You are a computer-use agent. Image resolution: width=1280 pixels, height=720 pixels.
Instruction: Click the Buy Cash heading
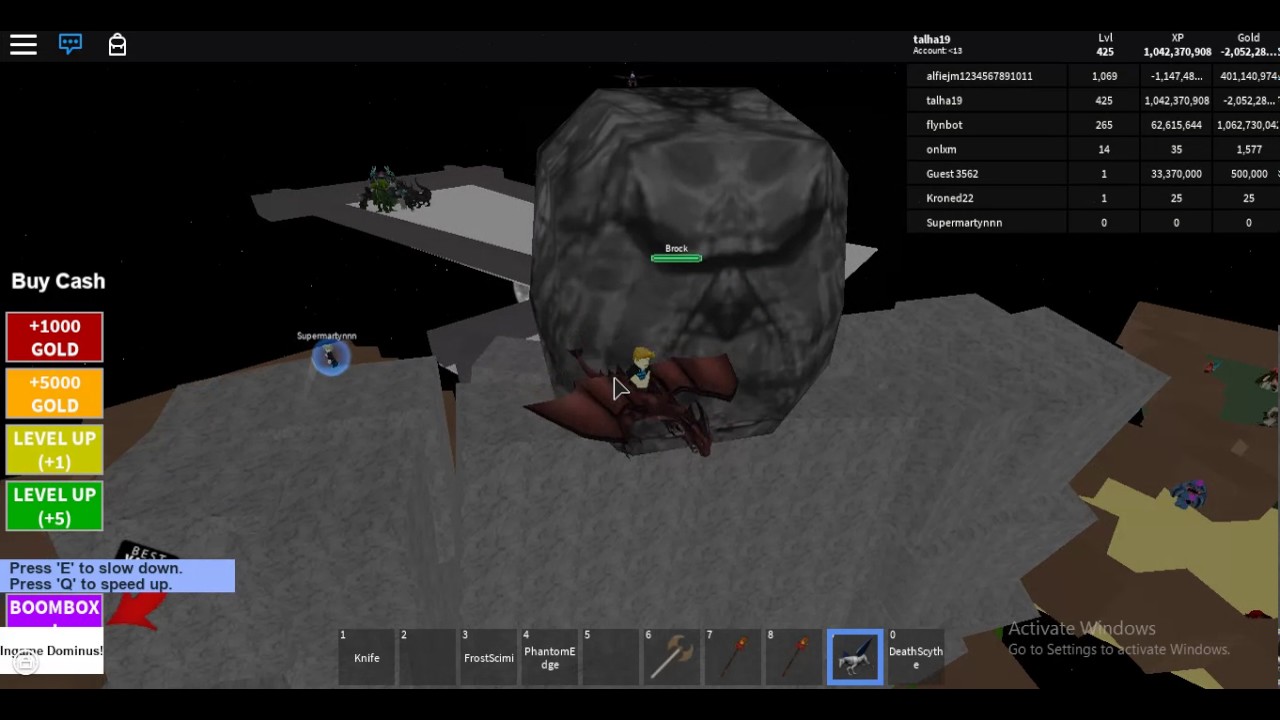coord(58,281)
